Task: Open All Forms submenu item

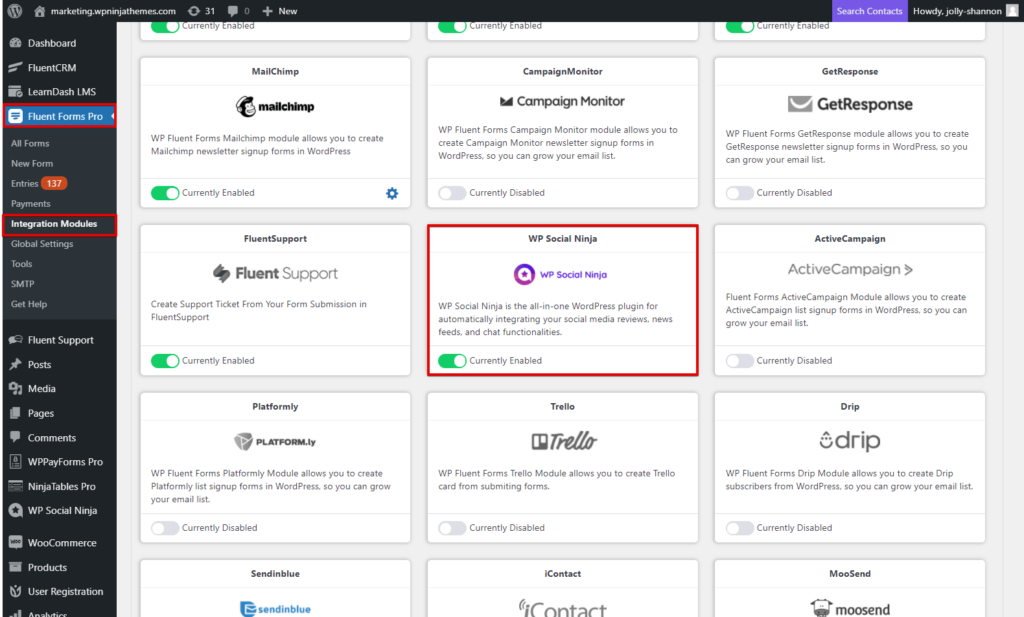Action: point(30,144)
